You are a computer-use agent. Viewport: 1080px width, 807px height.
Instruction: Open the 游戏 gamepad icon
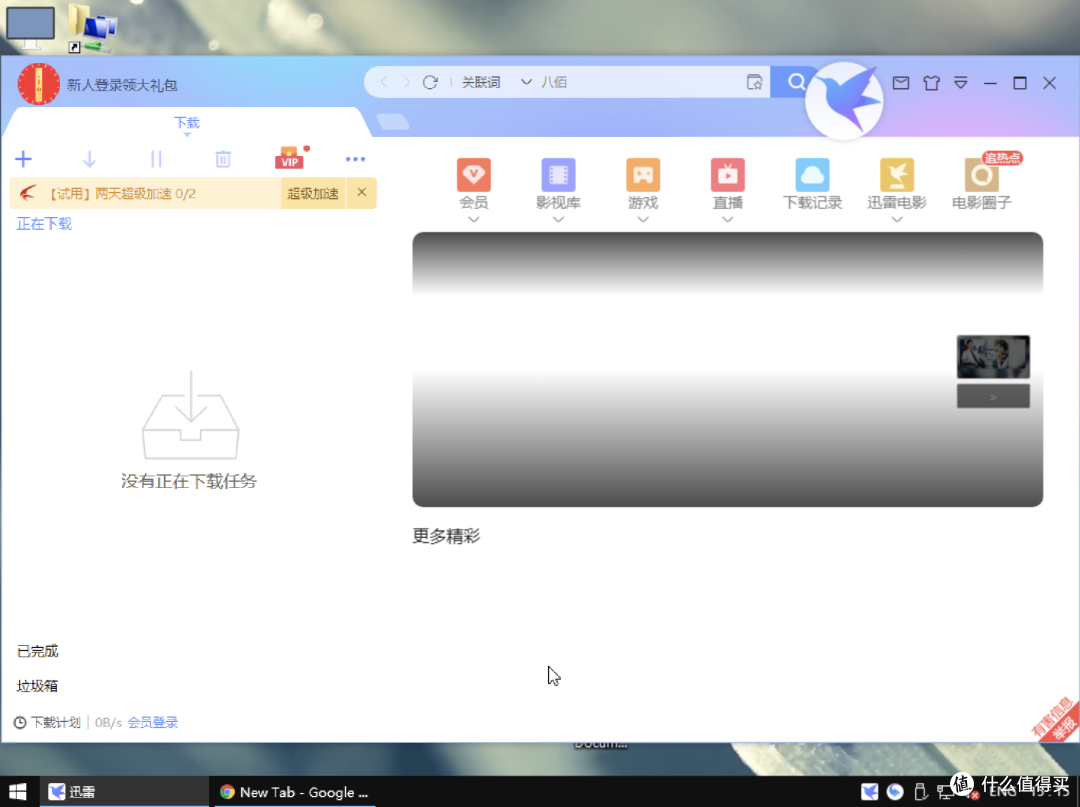[643, 175]
